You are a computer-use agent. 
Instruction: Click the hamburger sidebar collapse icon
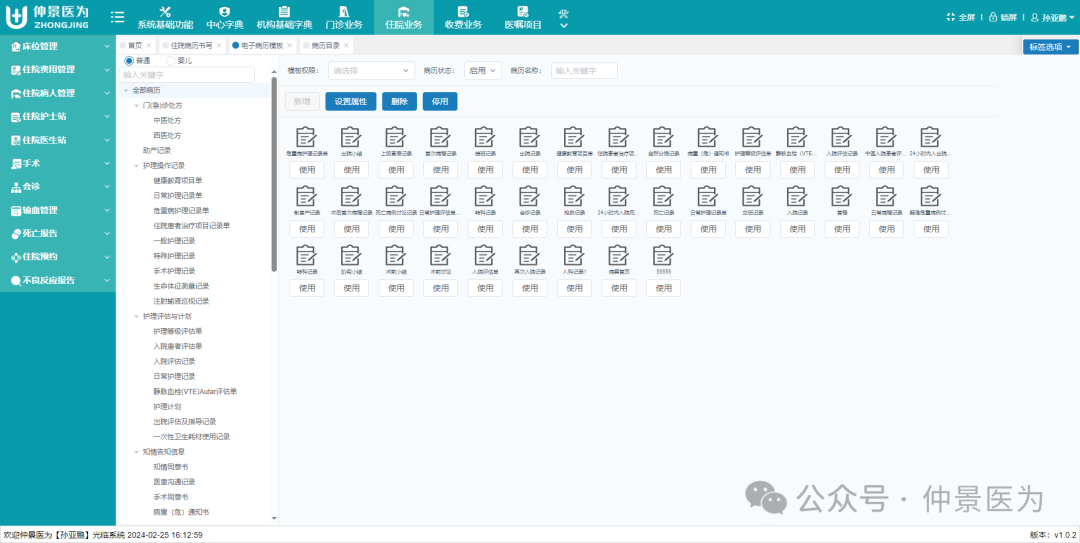pos(117,17)
